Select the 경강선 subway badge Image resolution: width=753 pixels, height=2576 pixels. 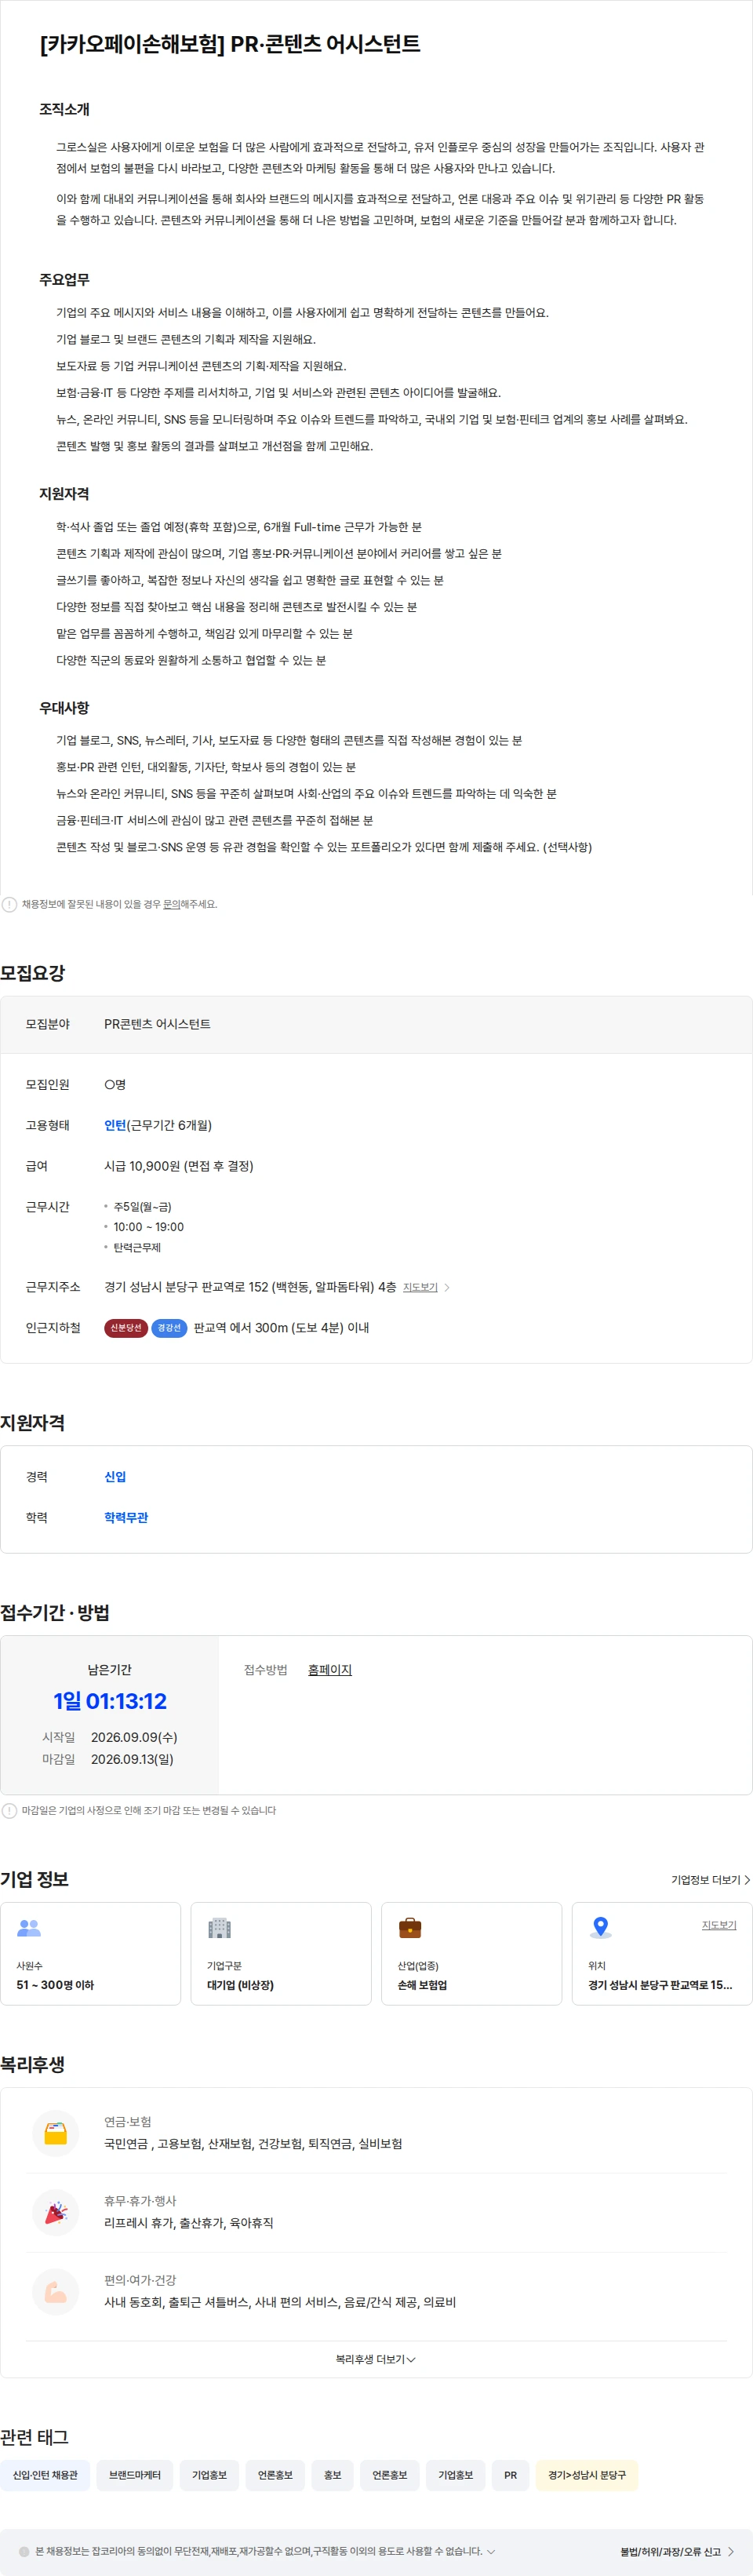[169, 1327]
